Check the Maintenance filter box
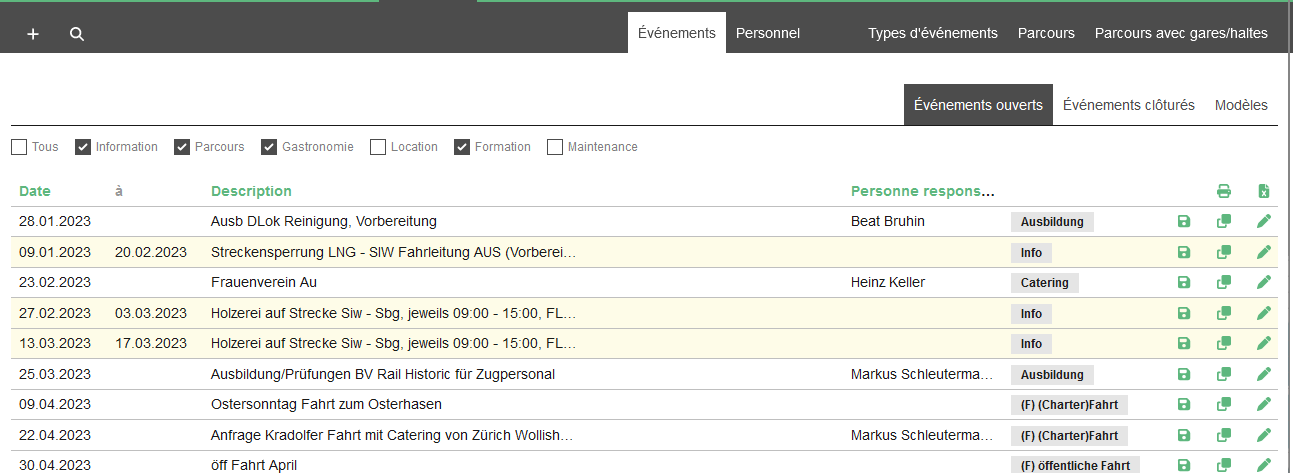The width and height of the screenshot is (1293, 473). coord(555,147)
